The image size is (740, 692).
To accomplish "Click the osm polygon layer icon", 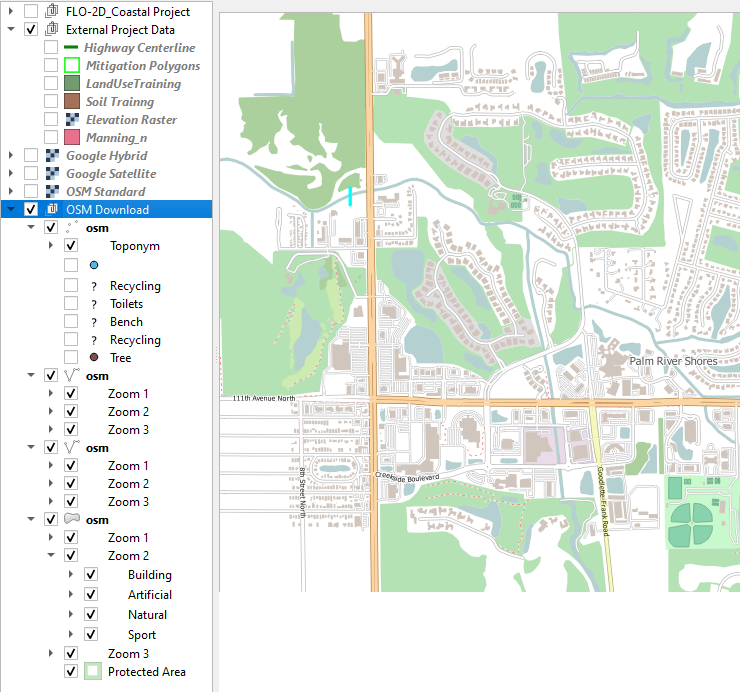I will (71, 520).
